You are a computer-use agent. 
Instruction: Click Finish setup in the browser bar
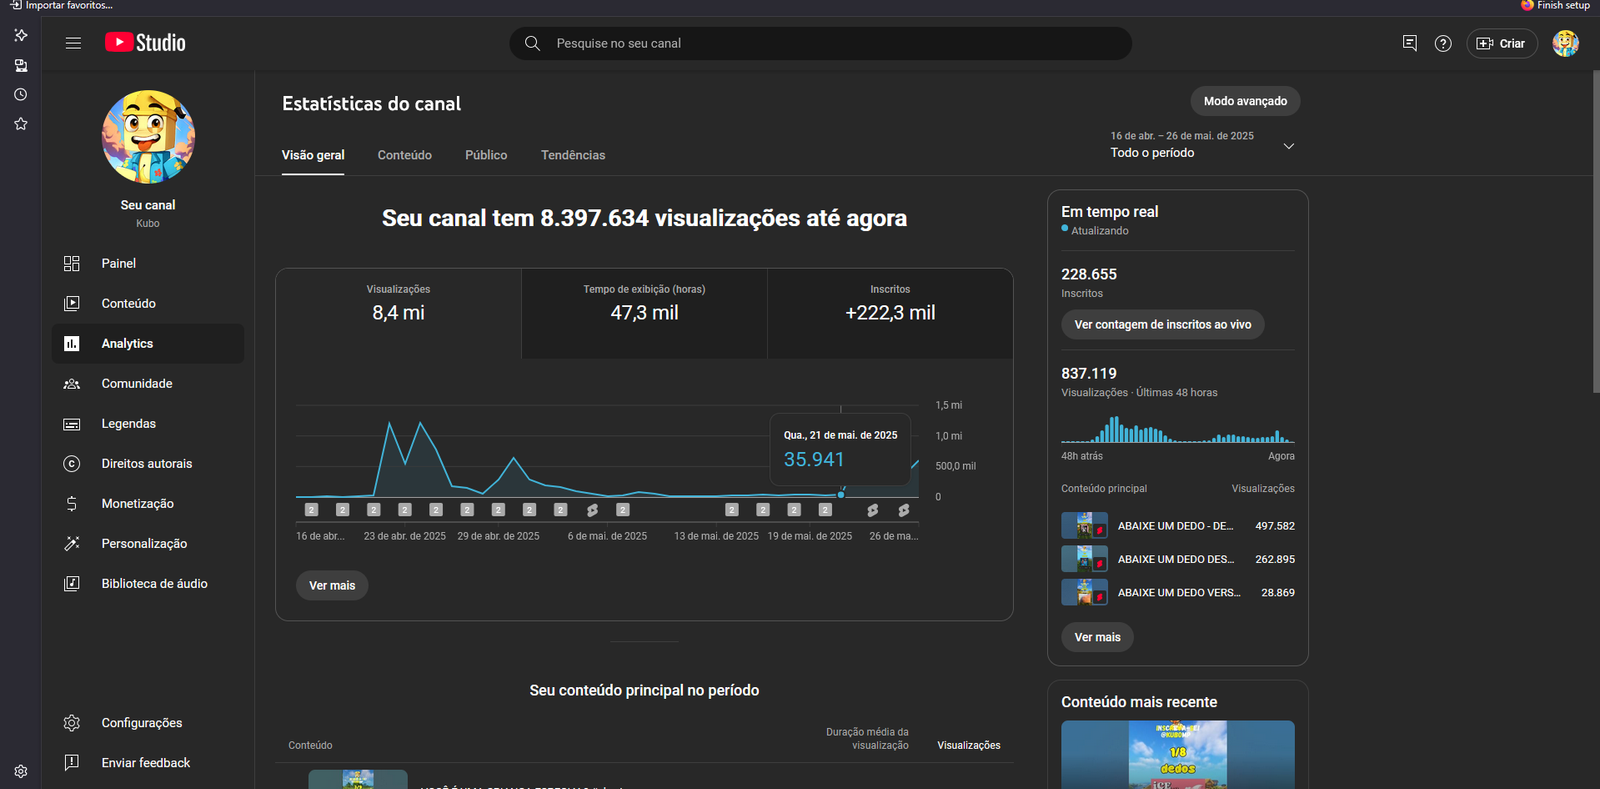[x=1555, y=6]
